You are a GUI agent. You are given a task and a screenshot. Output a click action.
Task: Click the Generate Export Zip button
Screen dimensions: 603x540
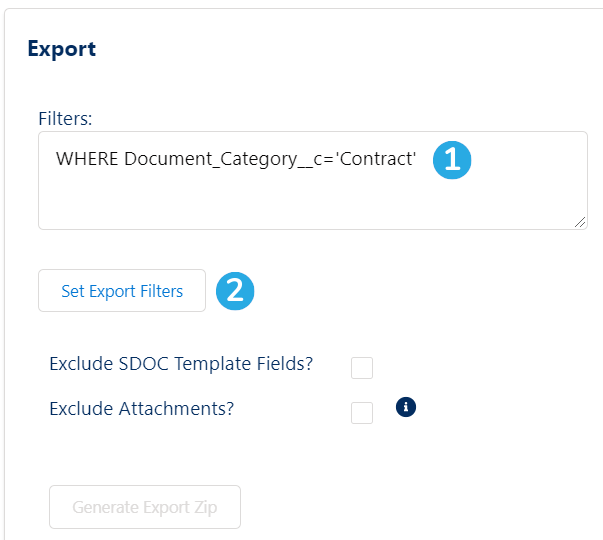145,507
